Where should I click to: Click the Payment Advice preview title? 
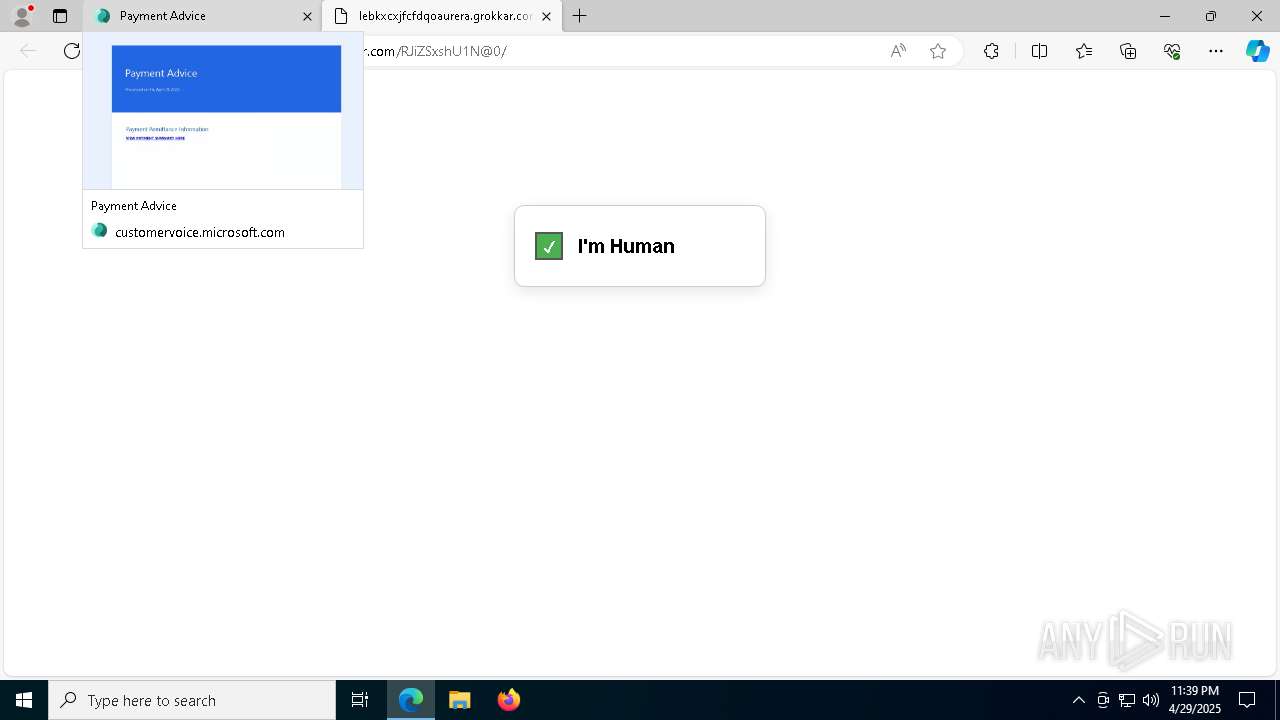pos(134,206)
